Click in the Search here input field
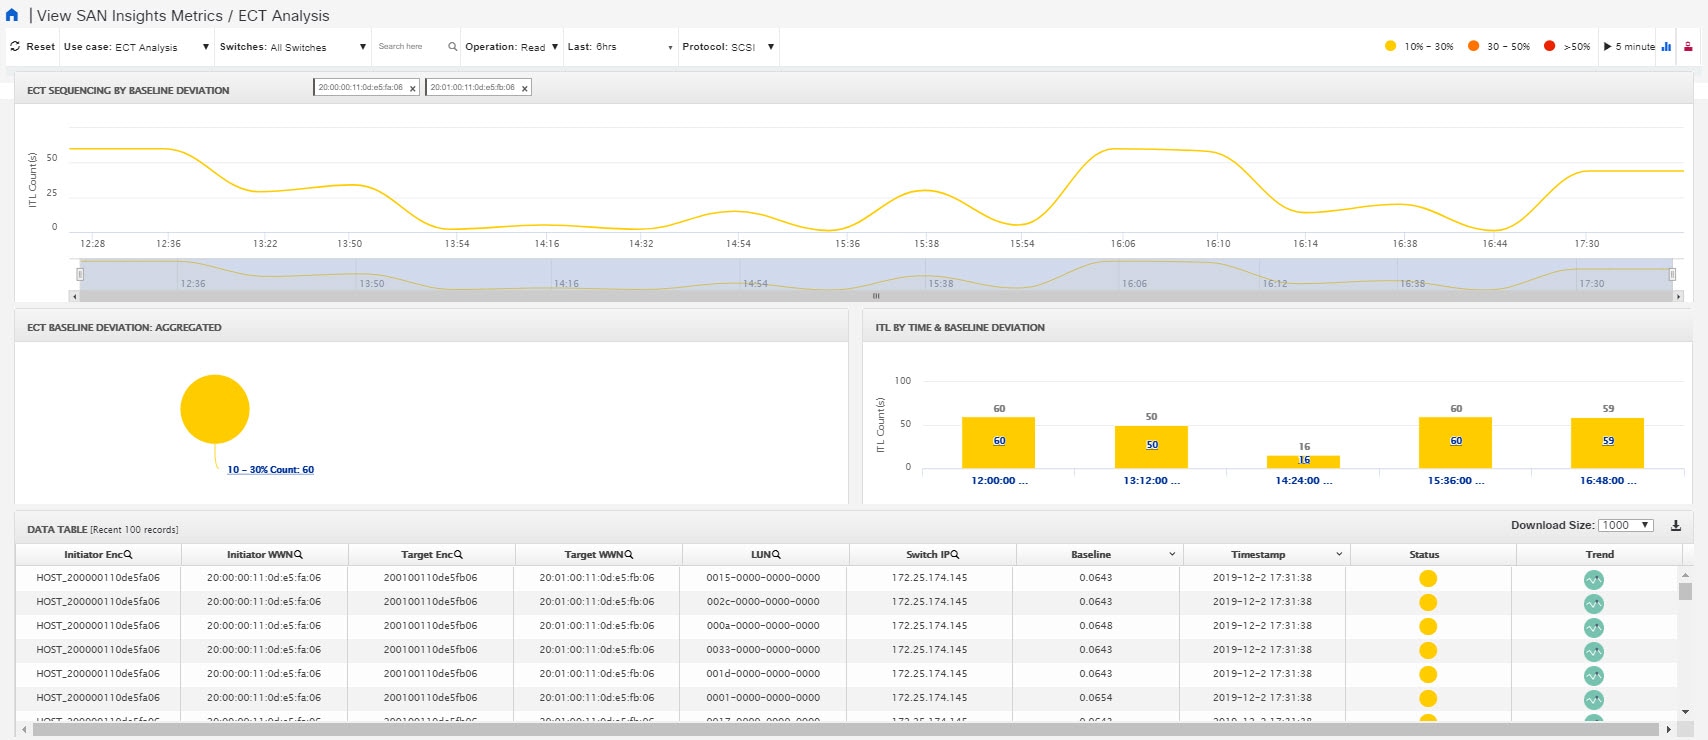 408,47
